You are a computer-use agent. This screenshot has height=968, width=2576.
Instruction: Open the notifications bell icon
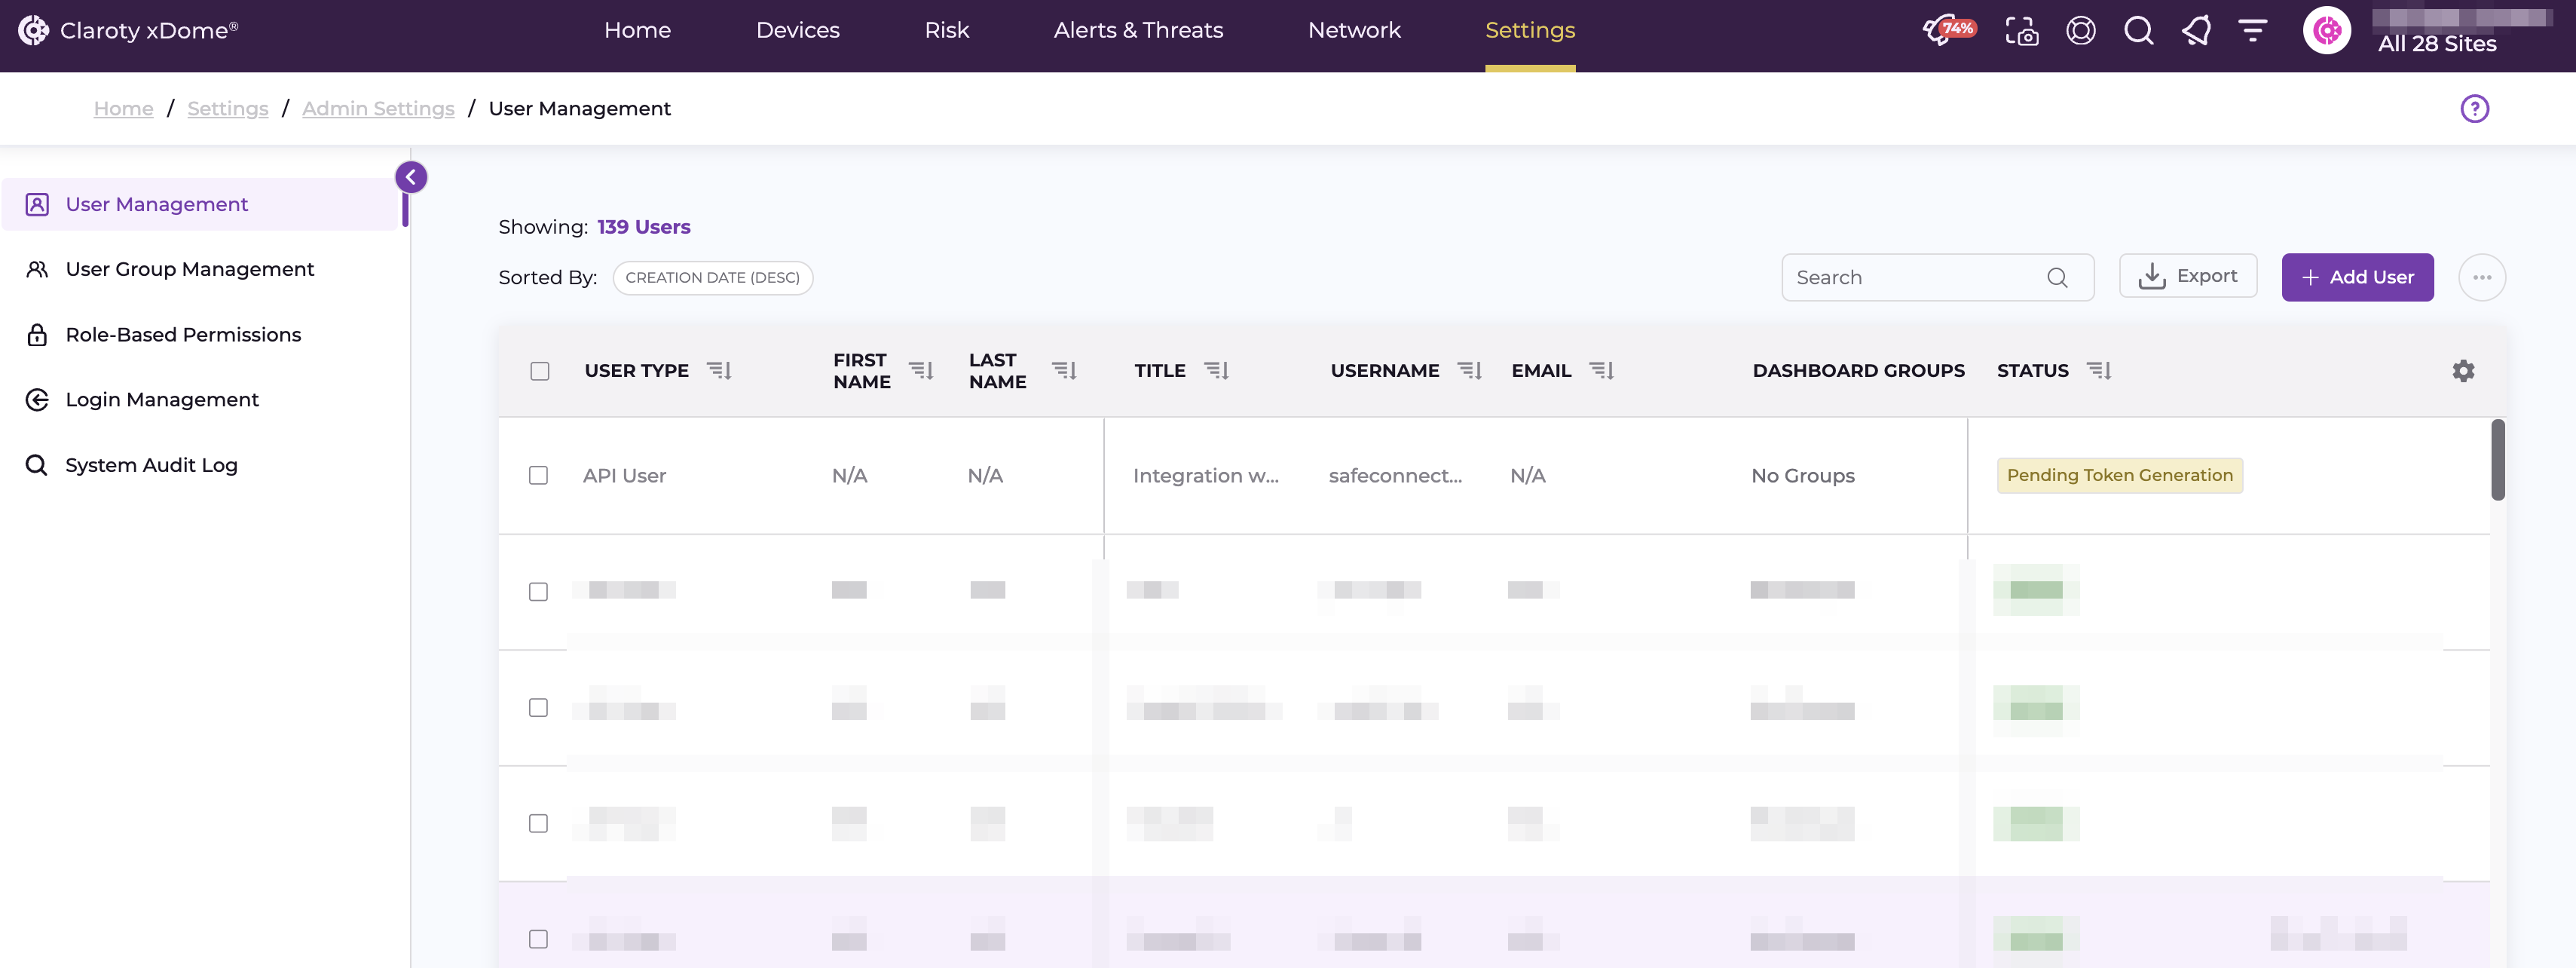[2197, 31]
